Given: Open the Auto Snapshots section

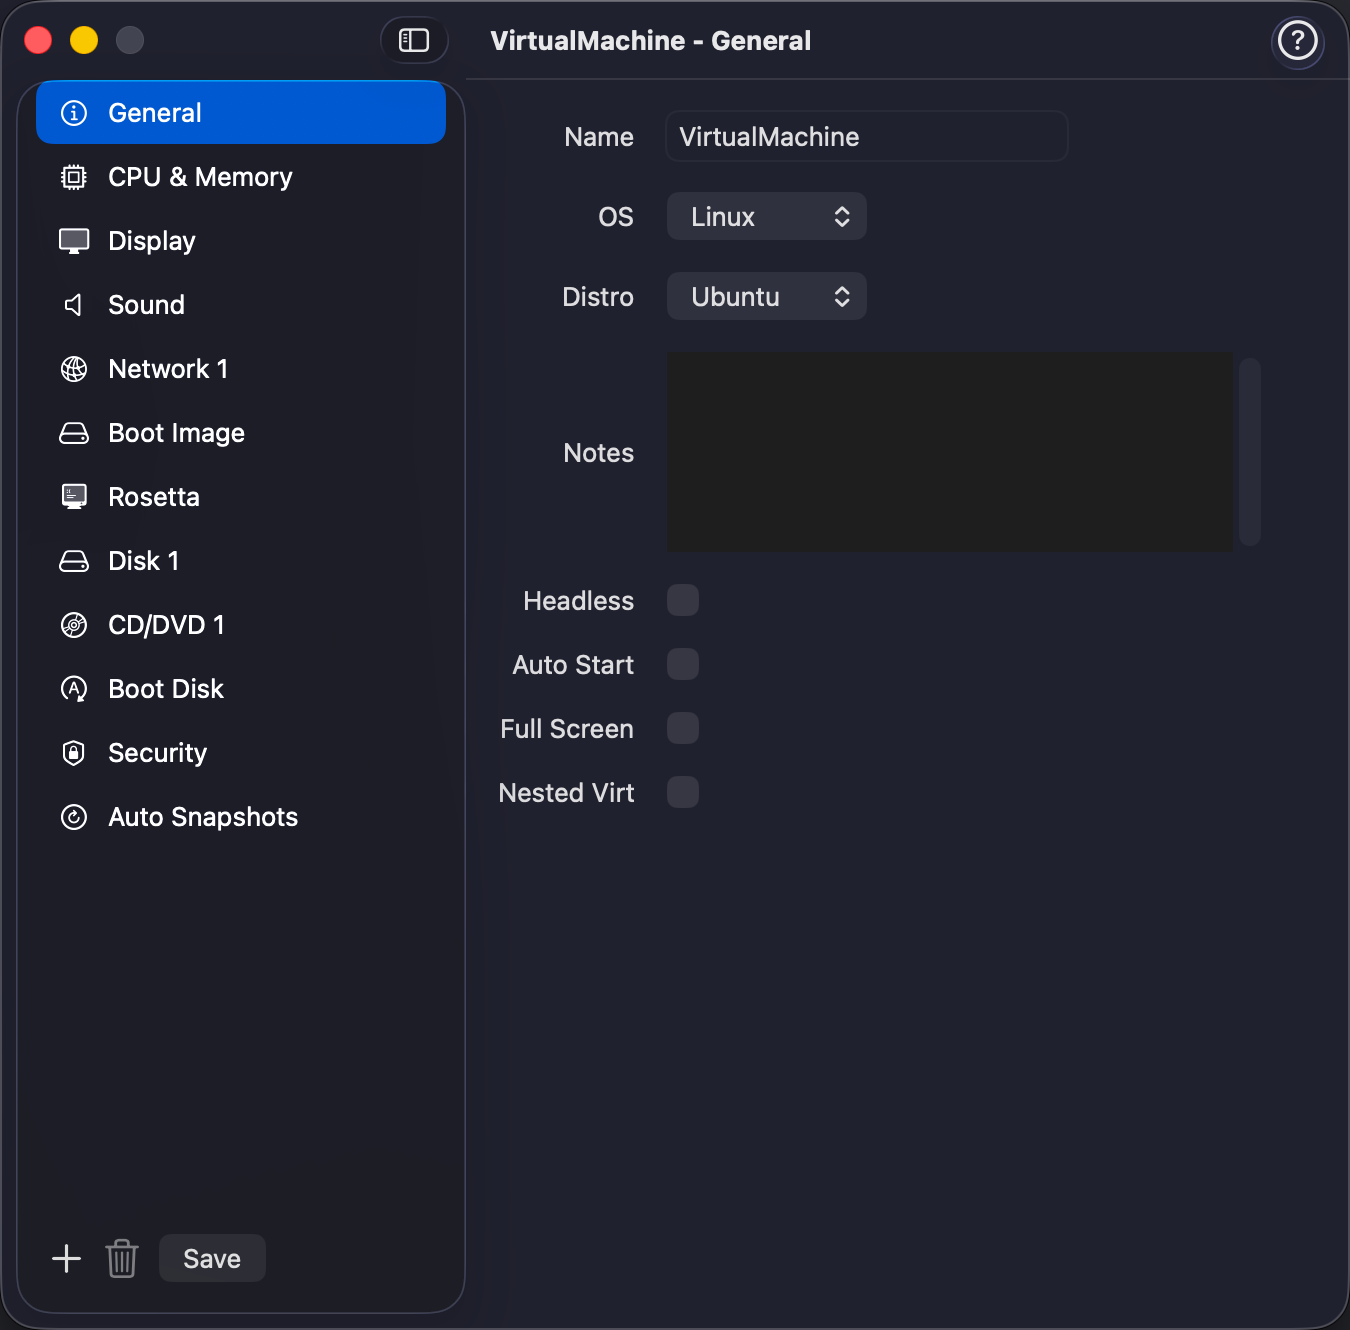Looking at the screenshot, I should point(203,817).
